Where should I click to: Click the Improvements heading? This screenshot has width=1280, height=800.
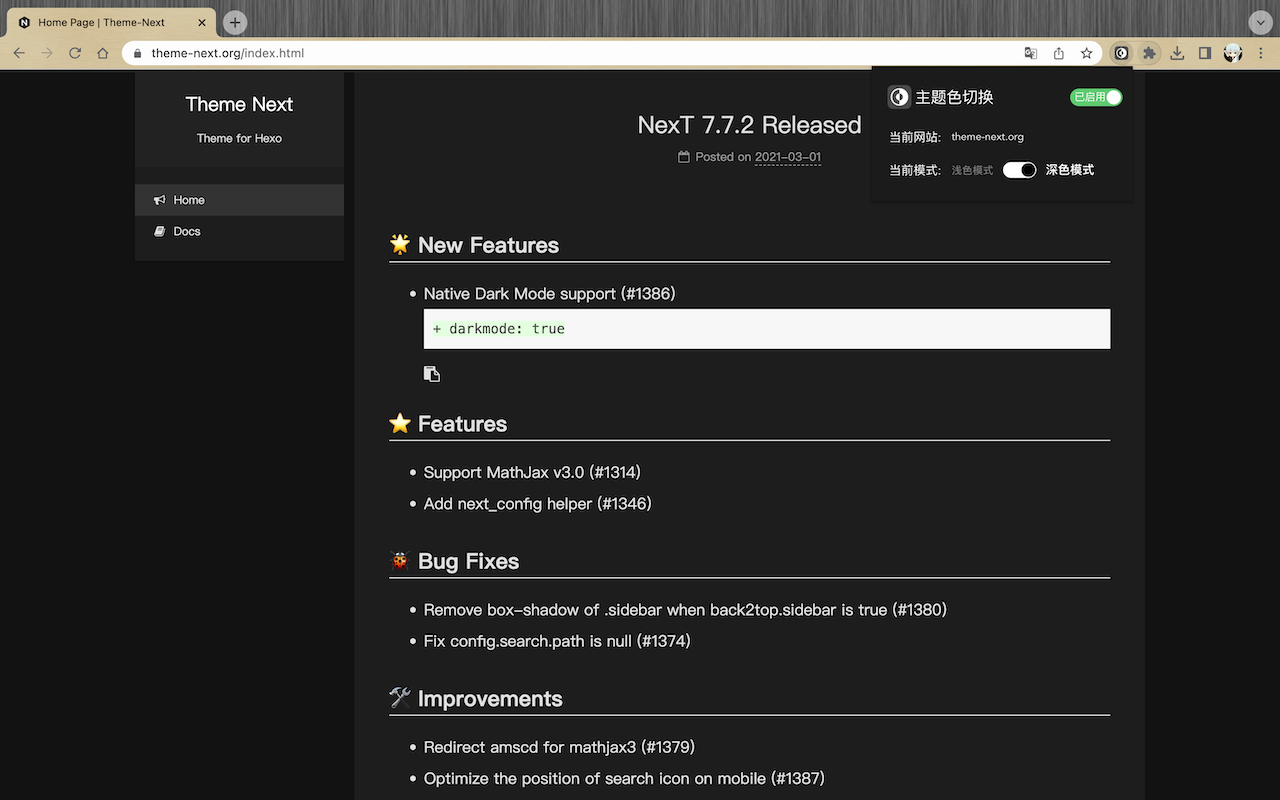[490, 699]
